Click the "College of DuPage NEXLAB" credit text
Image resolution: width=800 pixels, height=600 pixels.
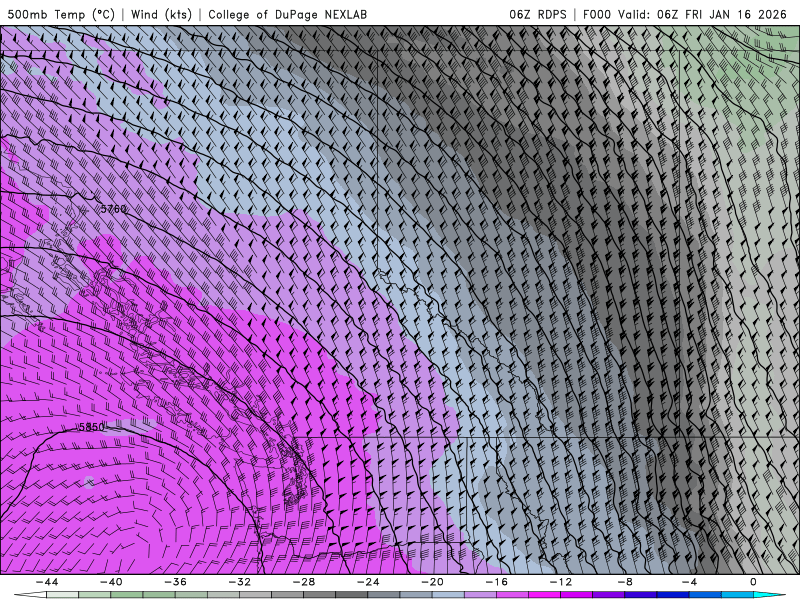pyautogui.click(x=287, y=14)
